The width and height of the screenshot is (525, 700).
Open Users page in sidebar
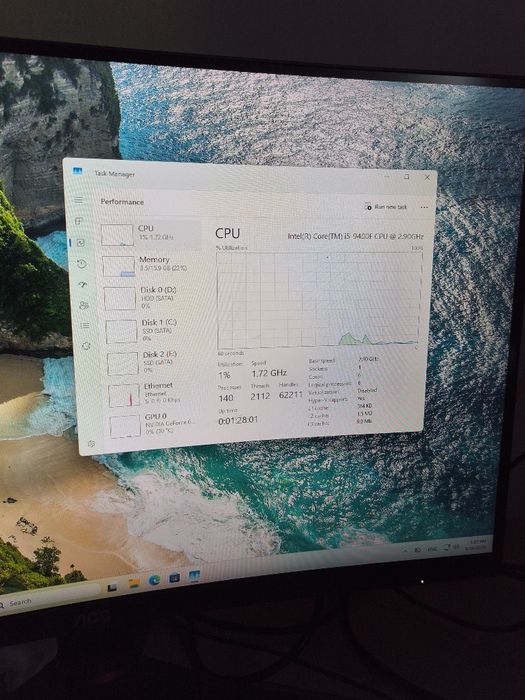tap(84, 305)
